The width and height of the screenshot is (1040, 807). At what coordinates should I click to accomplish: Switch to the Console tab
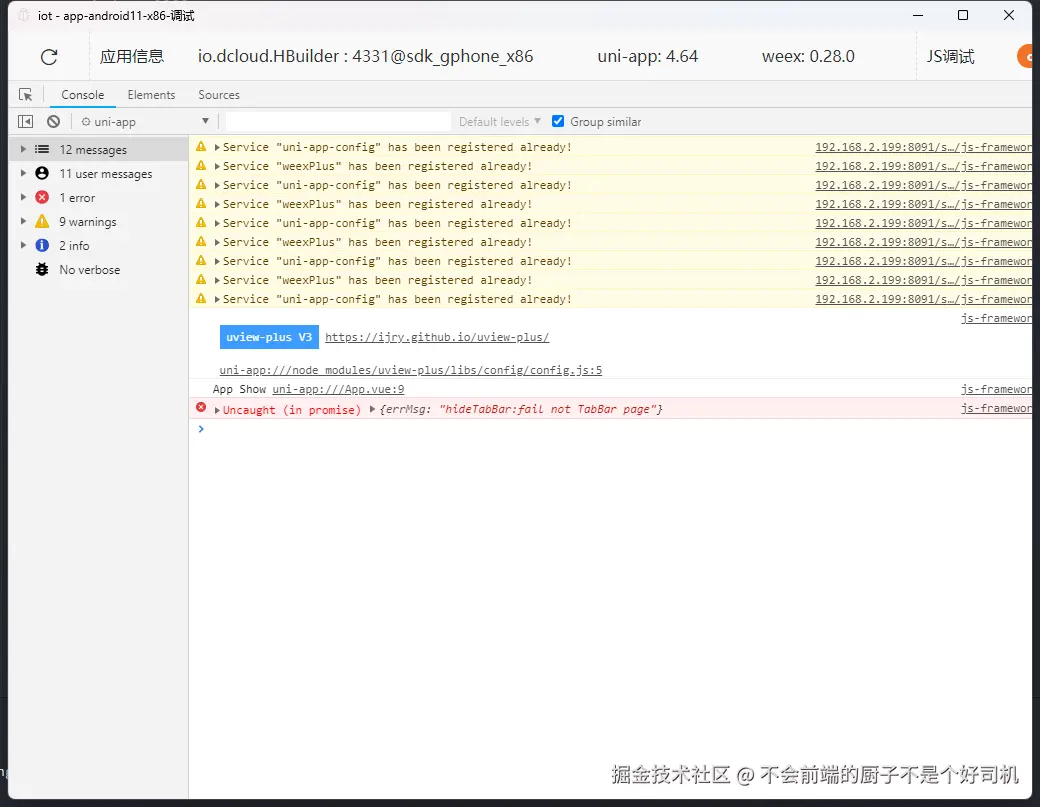point(83,95)
